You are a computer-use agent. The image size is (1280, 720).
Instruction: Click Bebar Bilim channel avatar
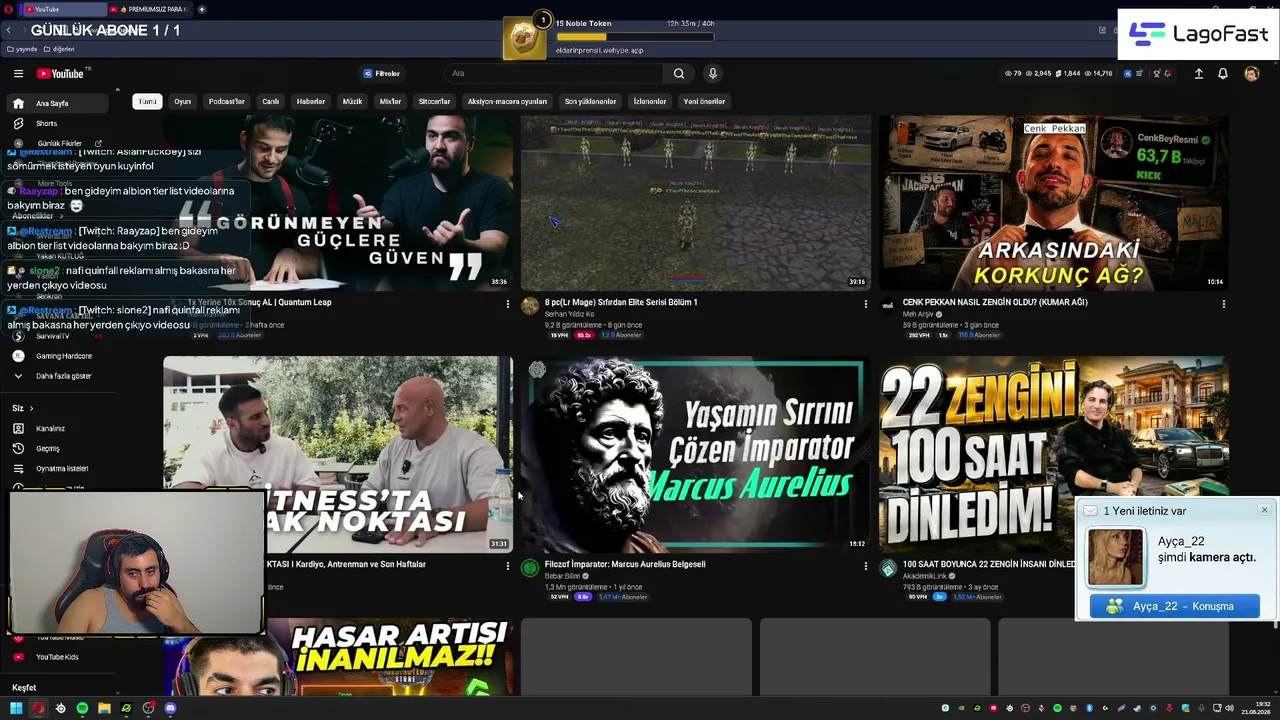point(530,568)
